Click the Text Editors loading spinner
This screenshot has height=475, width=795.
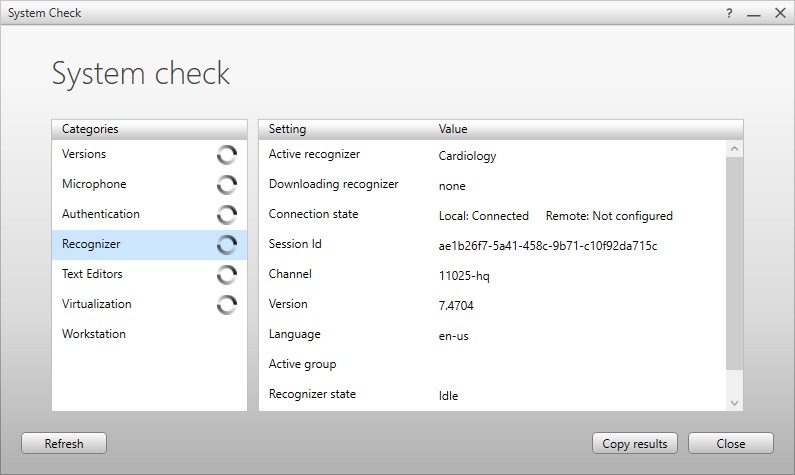click(227, 275)
